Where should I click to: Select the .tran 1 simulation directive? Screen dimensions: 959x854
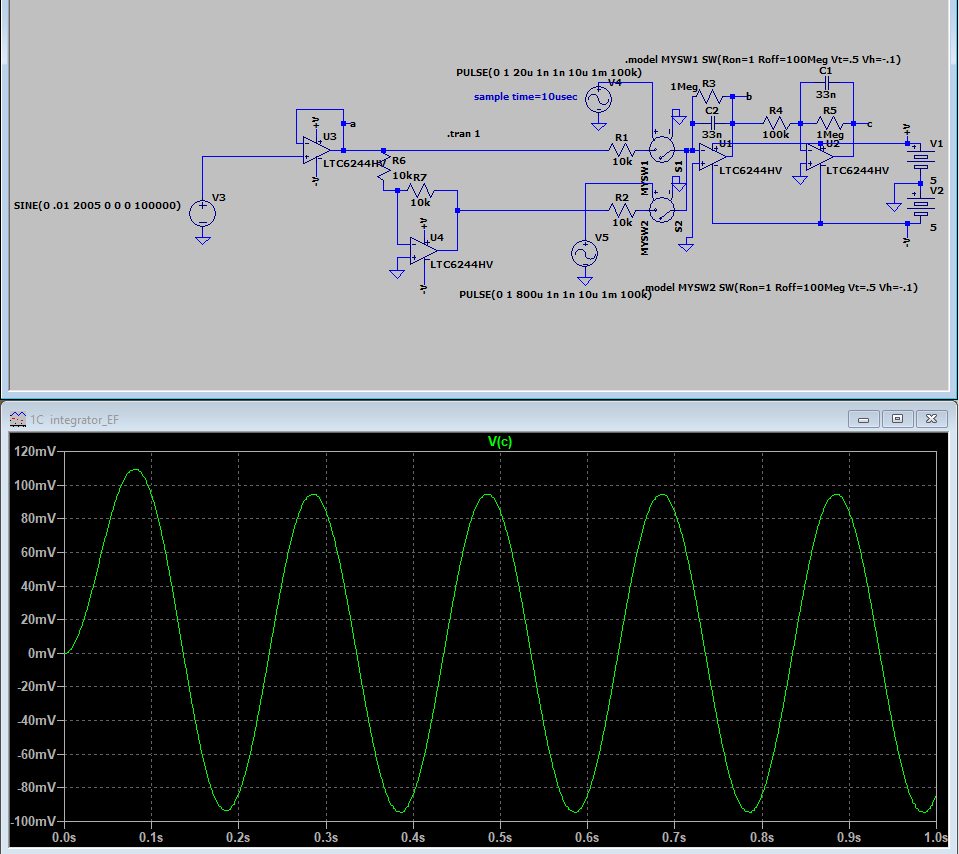[464, 133]
